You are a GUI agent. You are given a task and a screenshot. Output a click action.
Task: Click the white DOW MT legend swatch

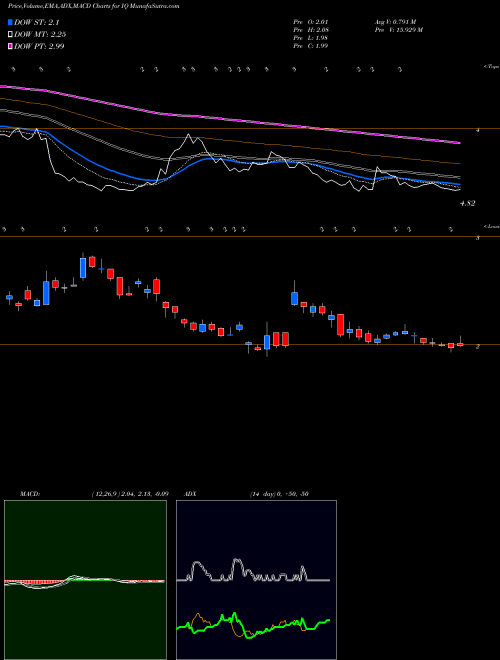(x=11, y=35)
